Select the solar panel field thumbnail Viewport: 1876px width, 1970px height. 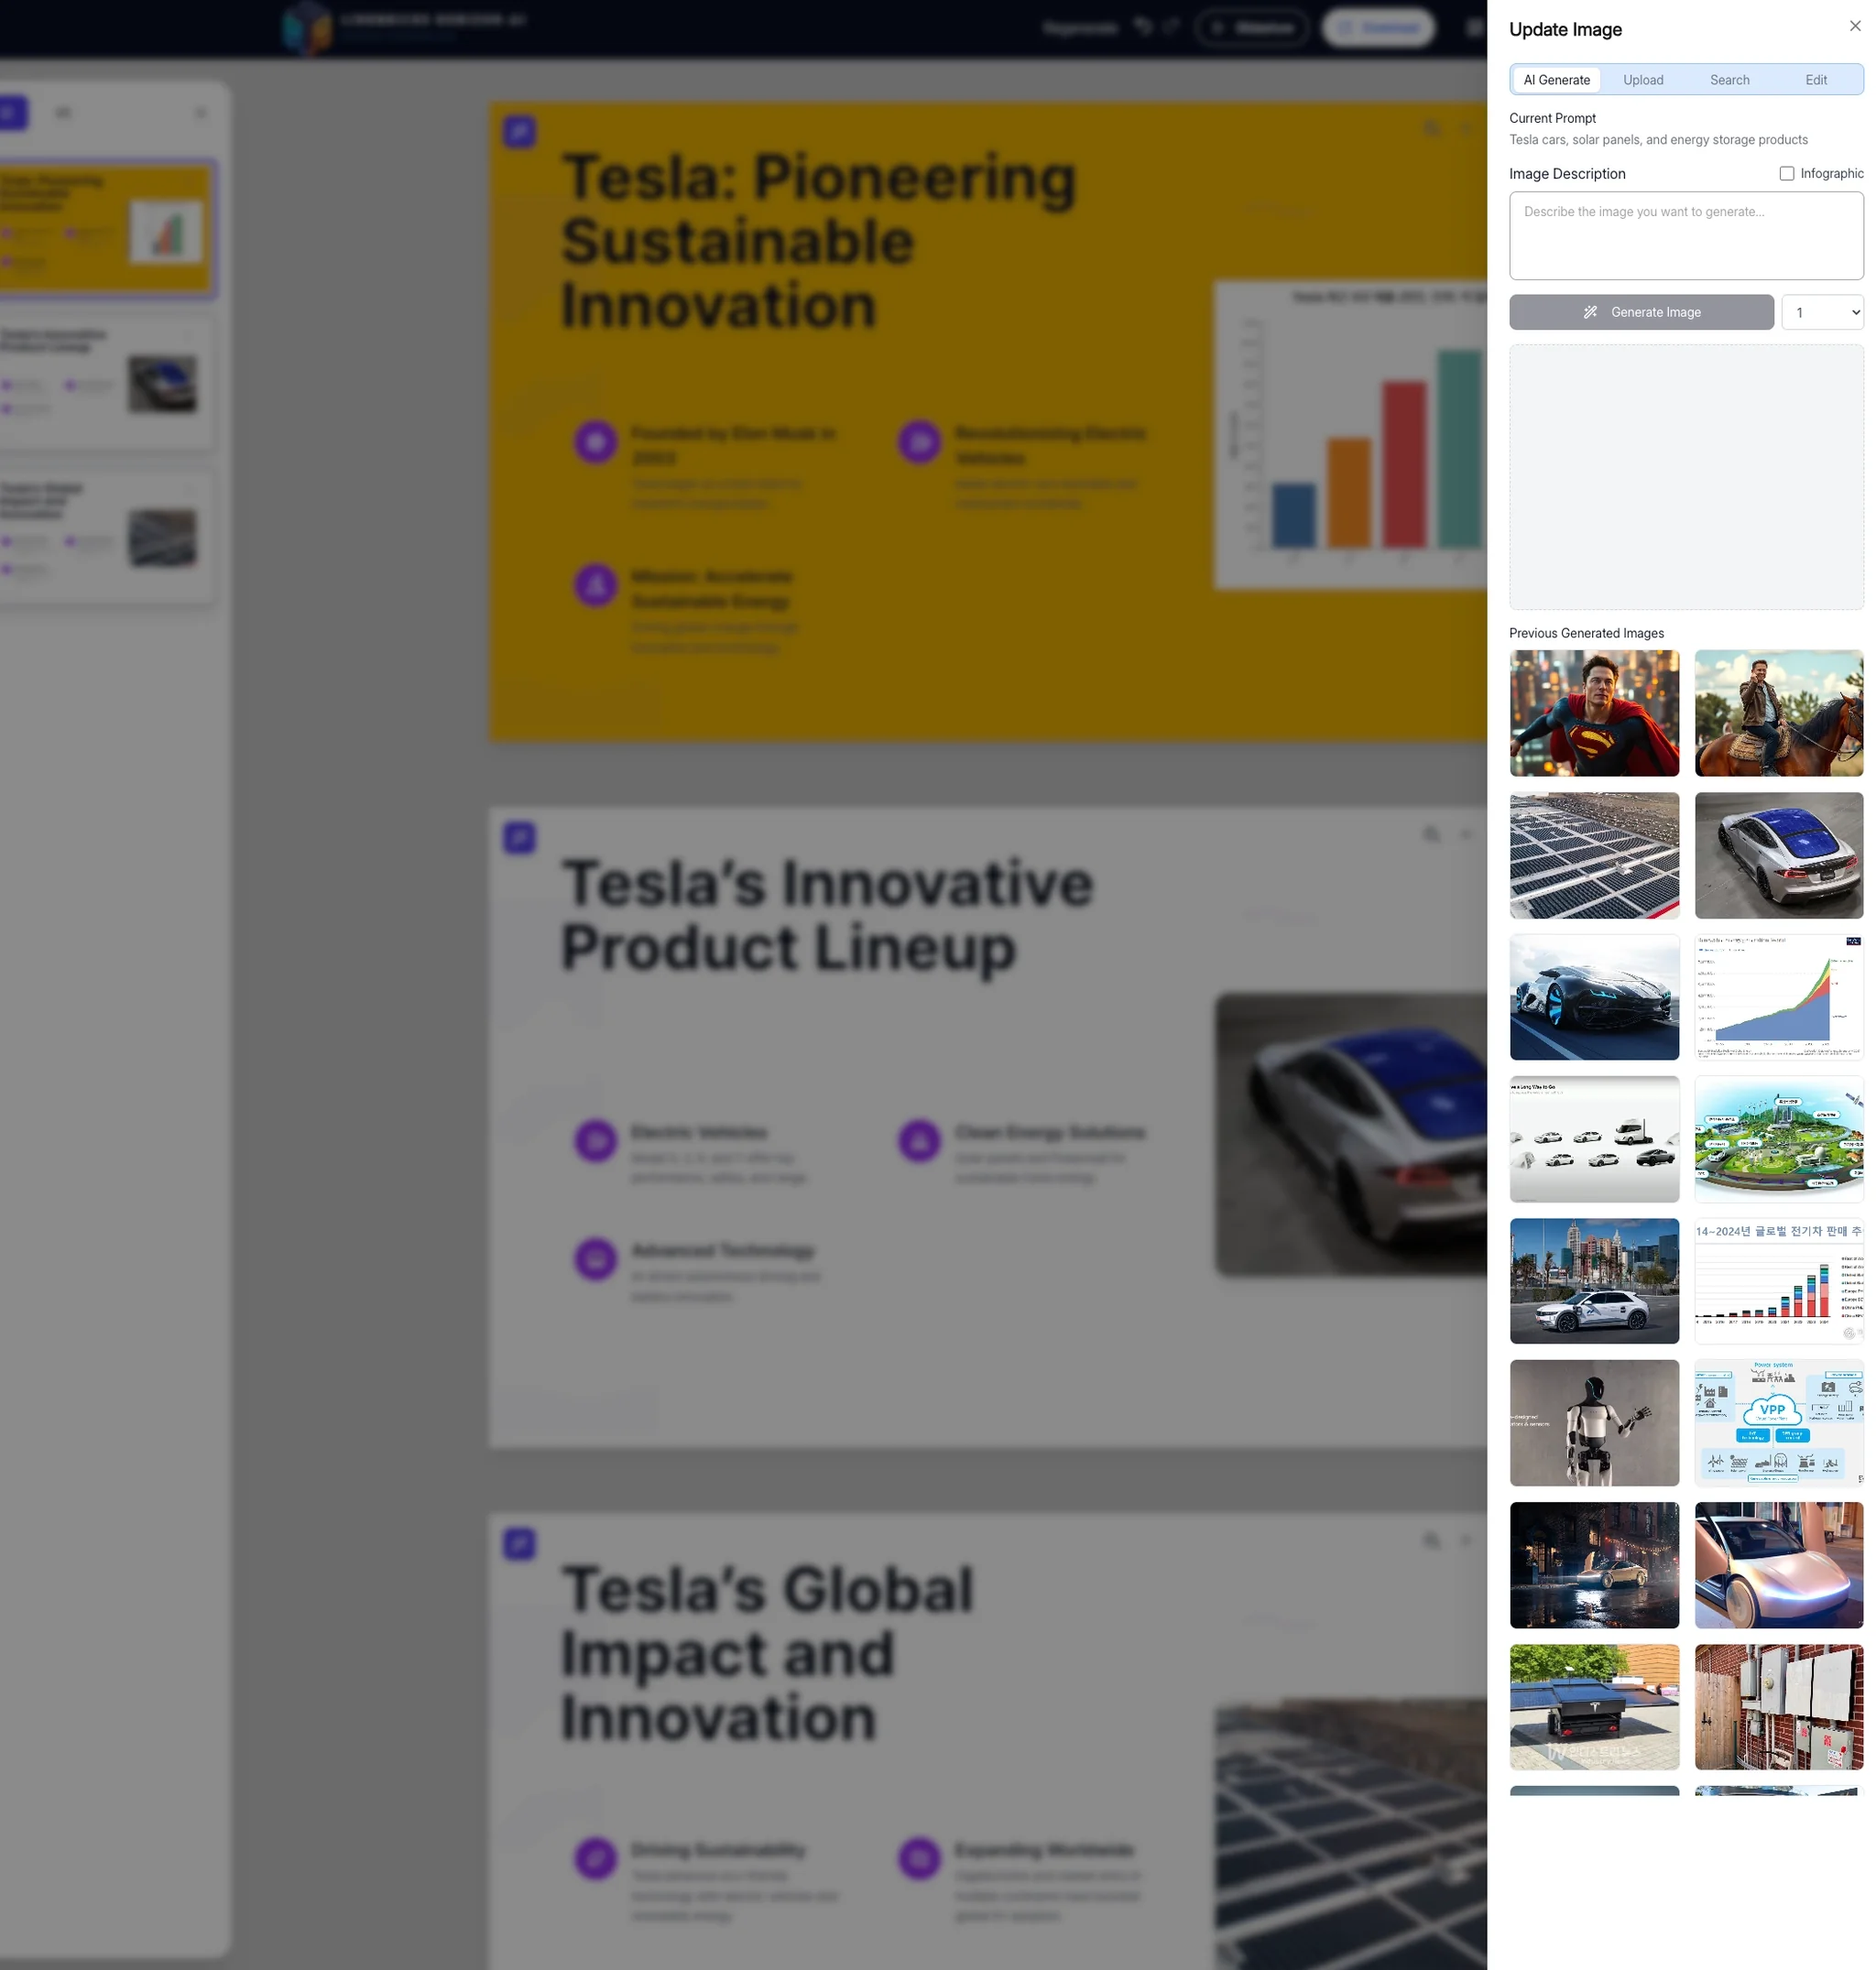(1593, 855)
